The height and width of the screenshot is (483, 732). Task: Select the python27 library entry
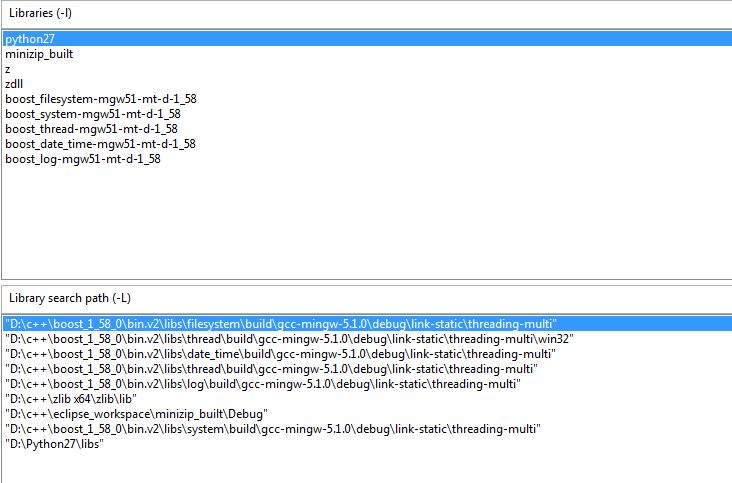(368, 39)
